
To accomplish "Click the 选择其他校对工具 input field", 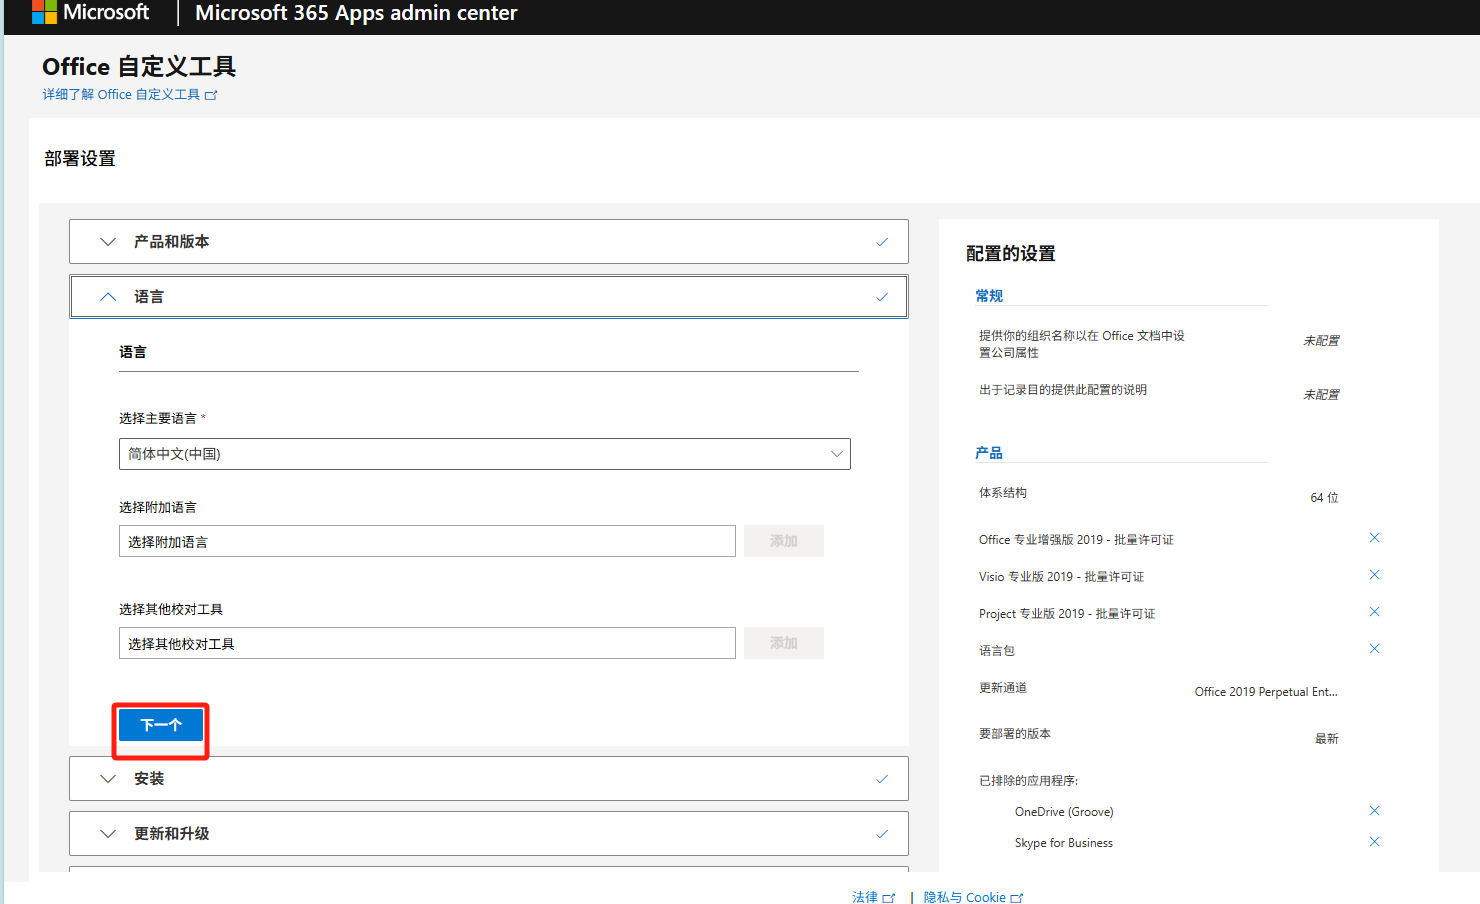I will [427, 643].
